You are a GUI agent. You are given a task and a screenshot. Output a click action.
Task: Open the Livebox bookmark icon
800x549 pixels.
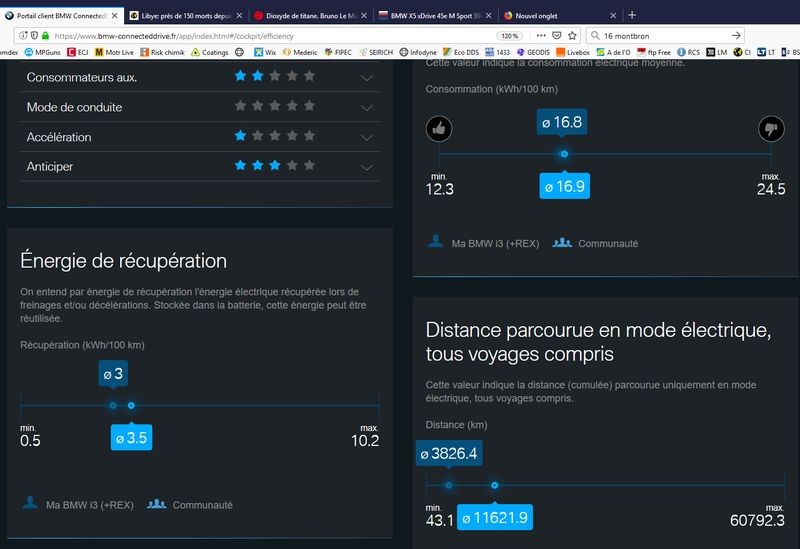pos(560,52)
